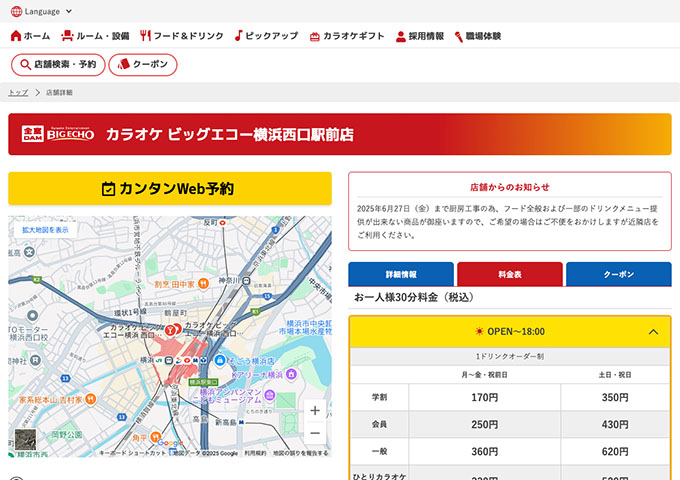Viewport: 680px width, 480px height.
Task: Open 職場体験 menu item
Action: click(x=477, y=36)
